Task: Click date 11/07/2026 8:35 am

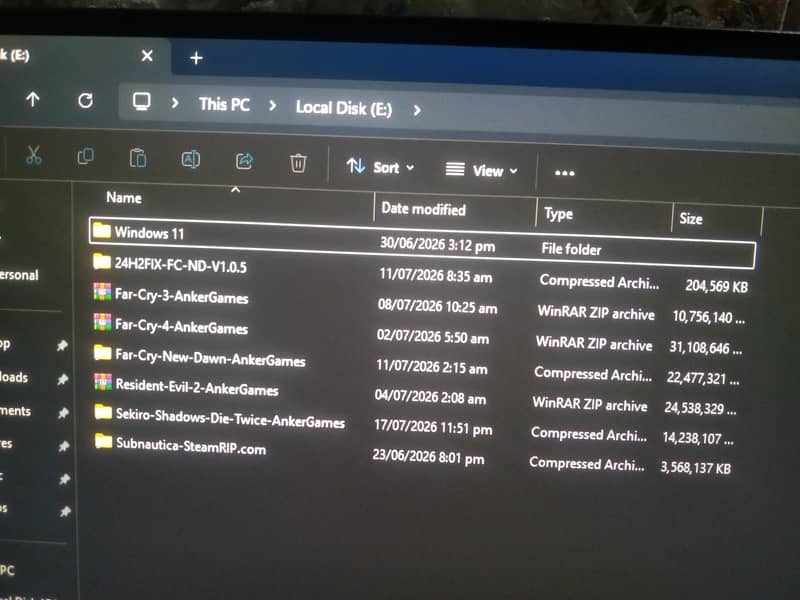Action: pyautogui.click(x=436, y=276)
